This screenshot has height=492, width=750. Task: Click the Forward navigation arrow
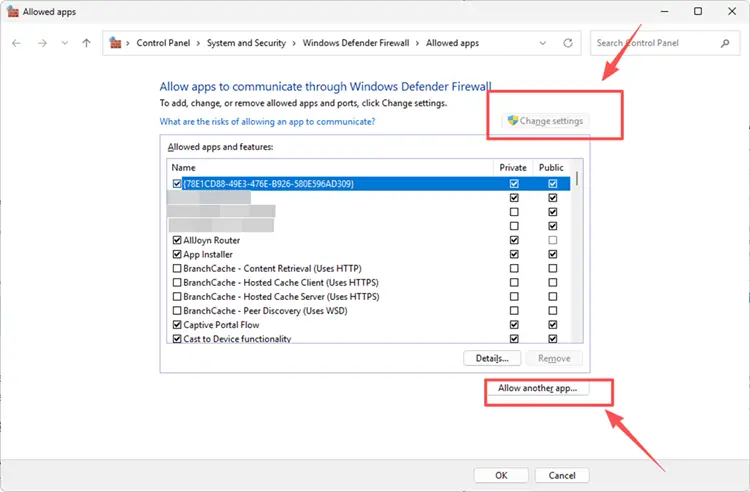(x=42, y=43)
